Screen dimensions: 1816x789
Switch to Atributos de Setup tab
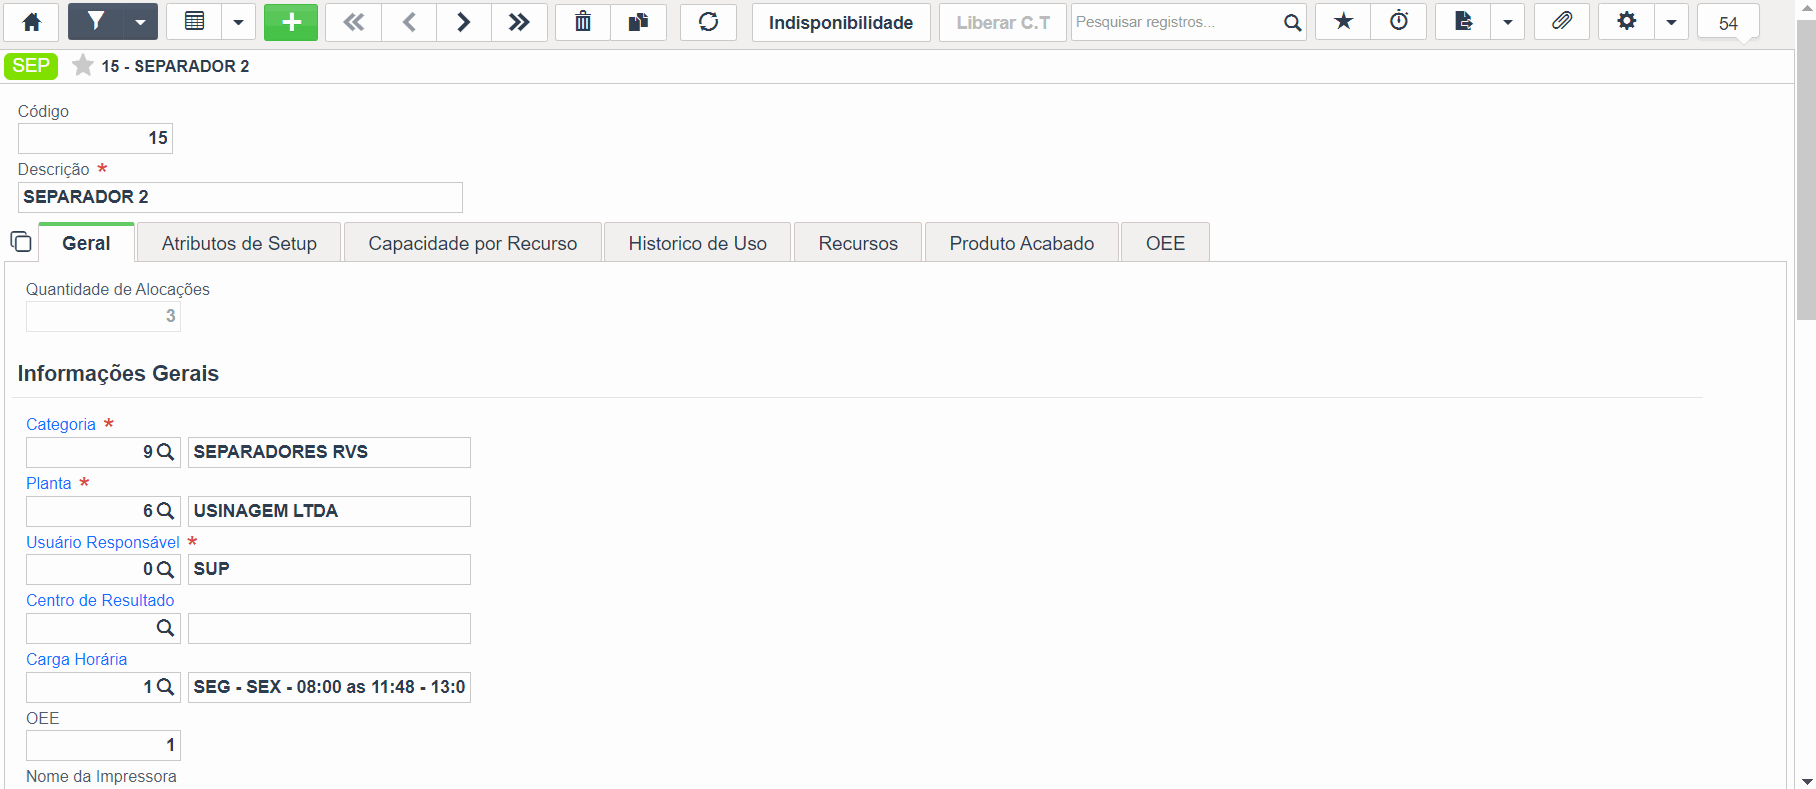tap(239, 243)
